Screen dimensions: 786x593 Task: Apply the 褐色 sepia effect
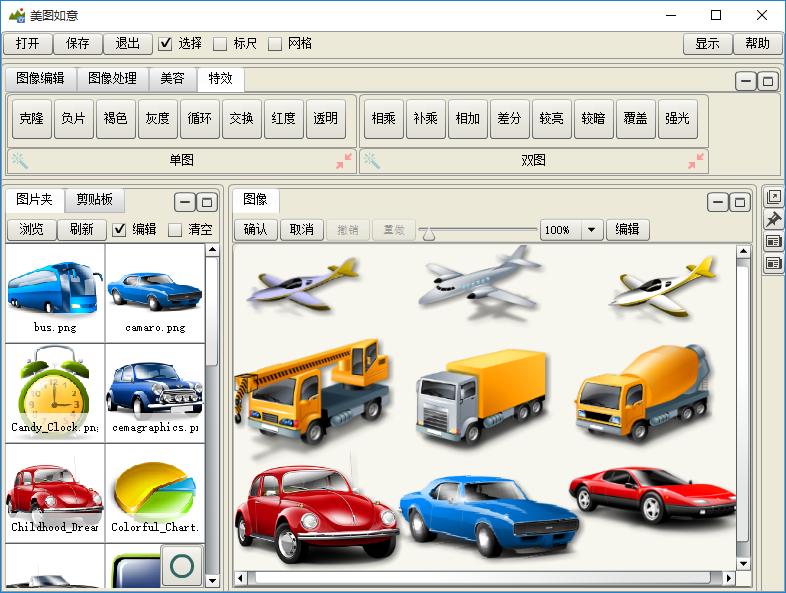click(116, 119)
